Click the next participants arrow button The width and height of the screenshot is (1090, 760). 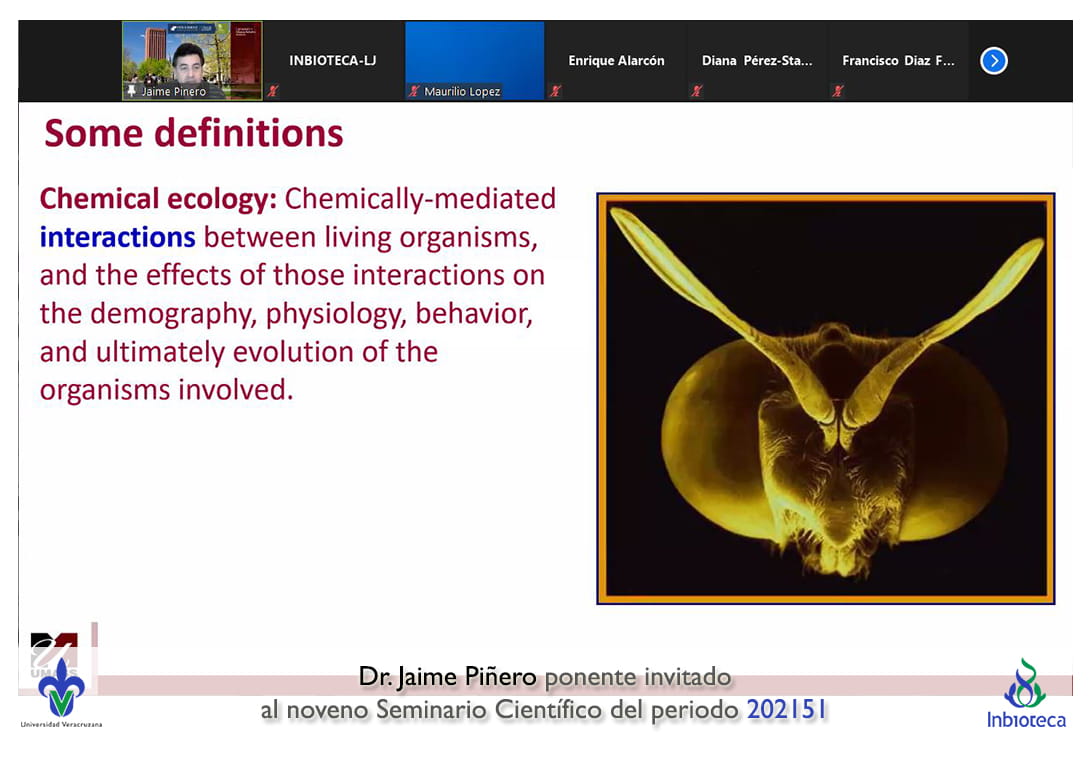tap(993, 61)
